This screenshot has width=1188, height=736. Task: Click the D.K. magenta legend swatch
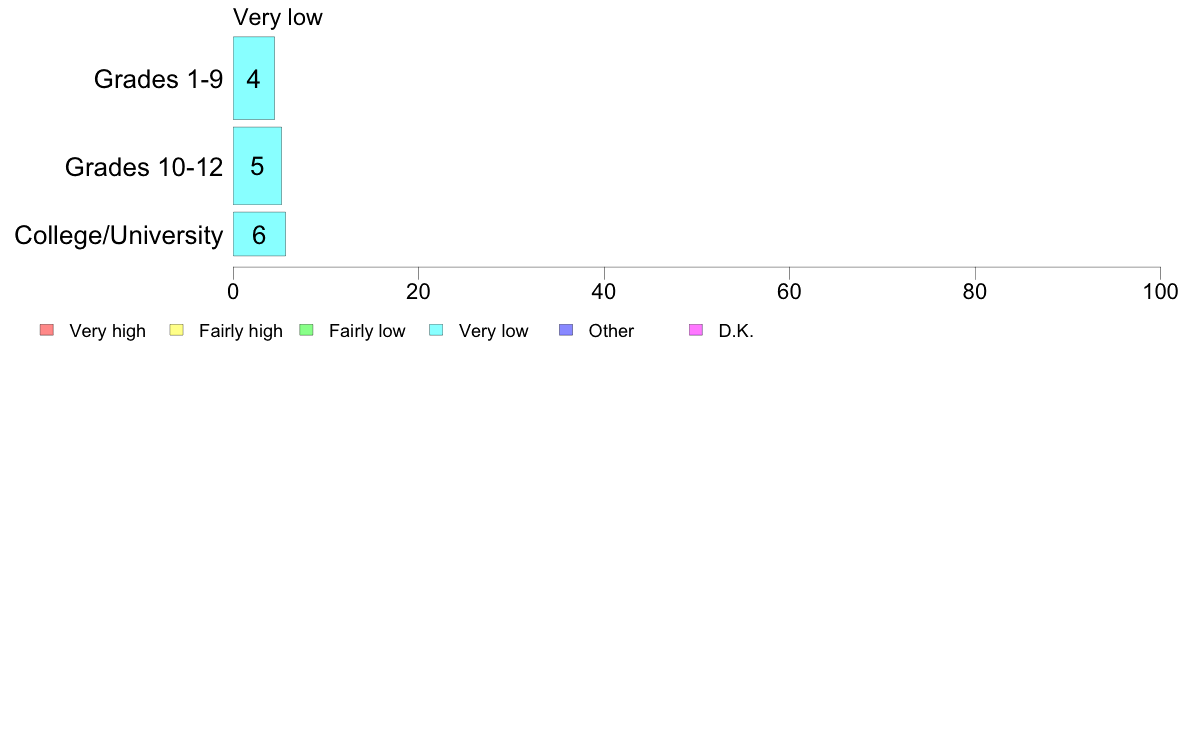click(696, 330)
